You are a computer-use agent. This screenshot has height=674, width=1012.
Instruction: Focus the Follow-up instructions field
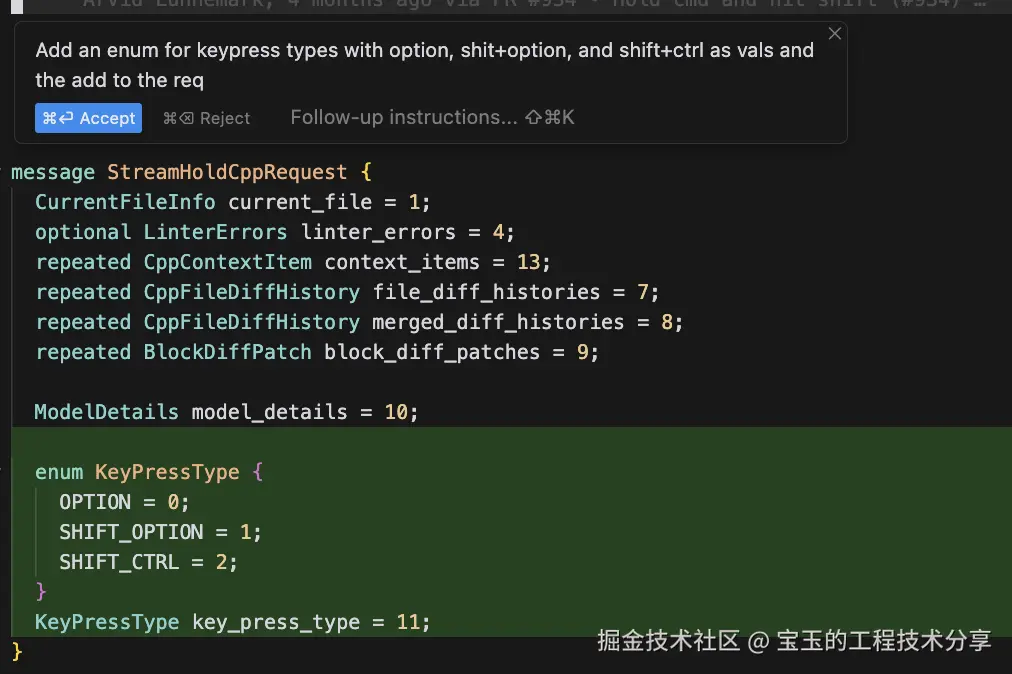[404, 117]
